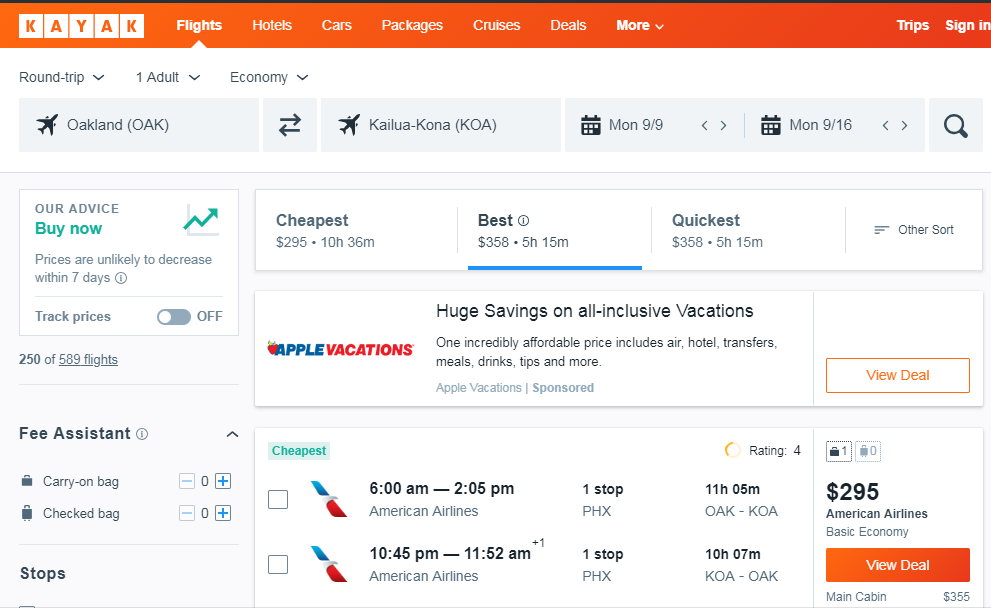The height and width of the screenshot is (610, 991).
Task: Click the price trend chart icon
Action: (202, 220)
